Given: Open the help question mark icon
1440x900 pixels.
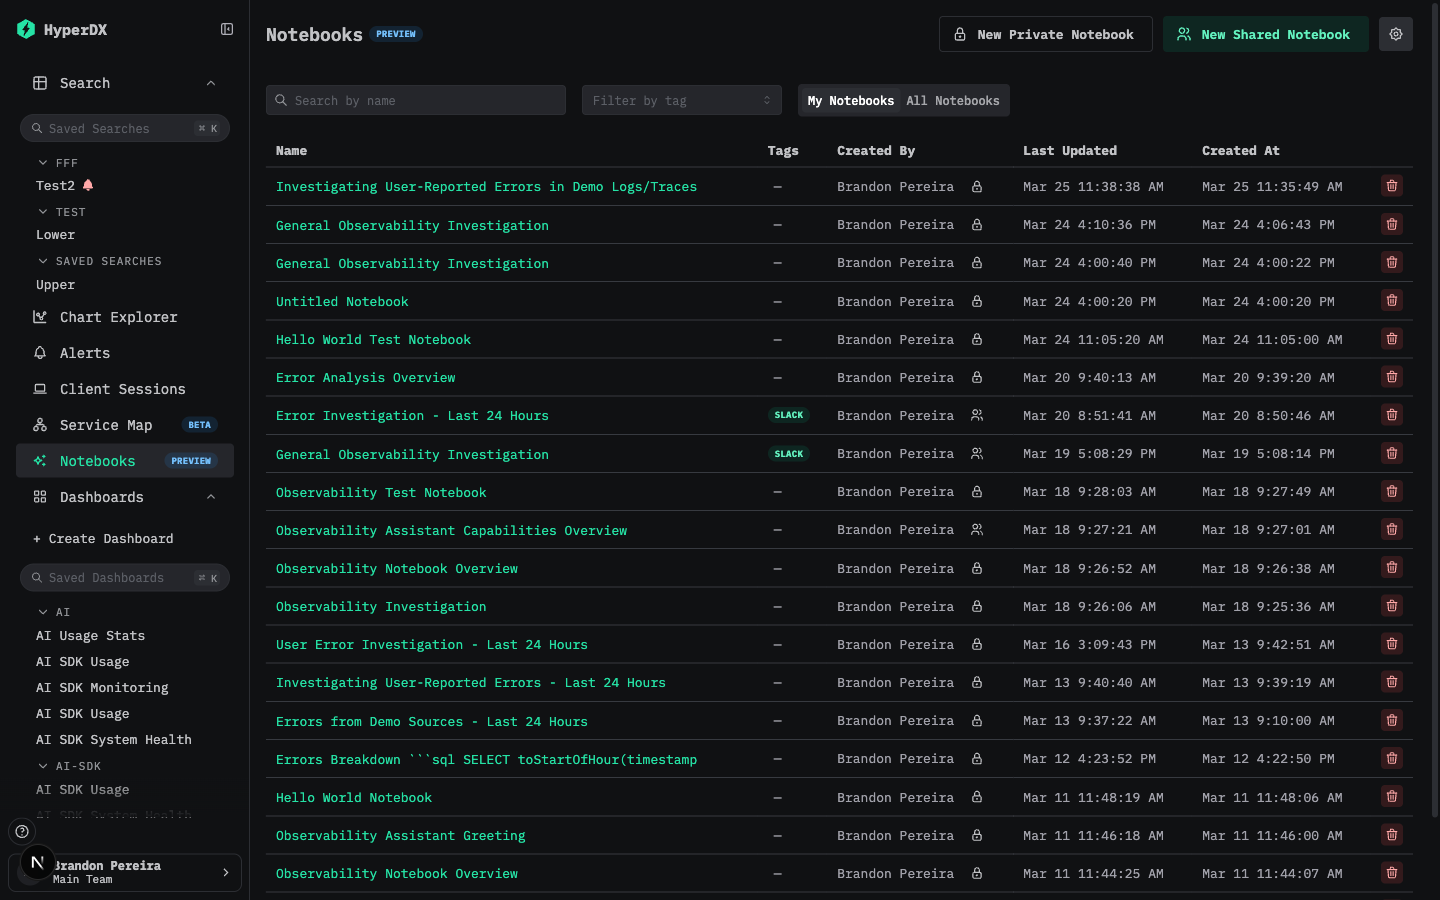Looking at the screenshot, I should (x=22, y=831).
